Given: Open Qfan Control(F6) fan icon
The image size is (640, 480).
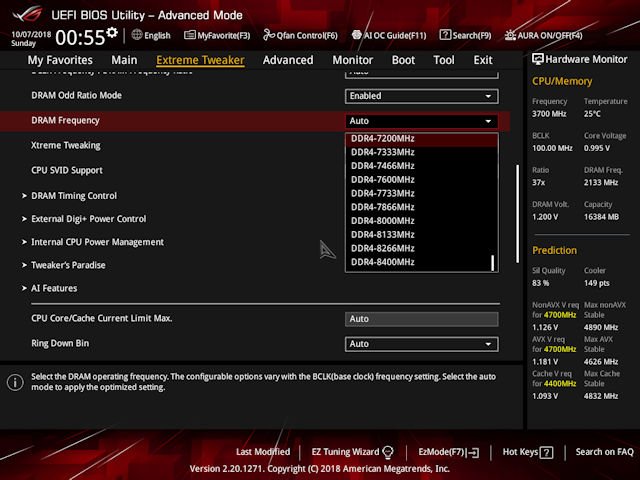Looking at the screenshot, I should coord(269,35).
